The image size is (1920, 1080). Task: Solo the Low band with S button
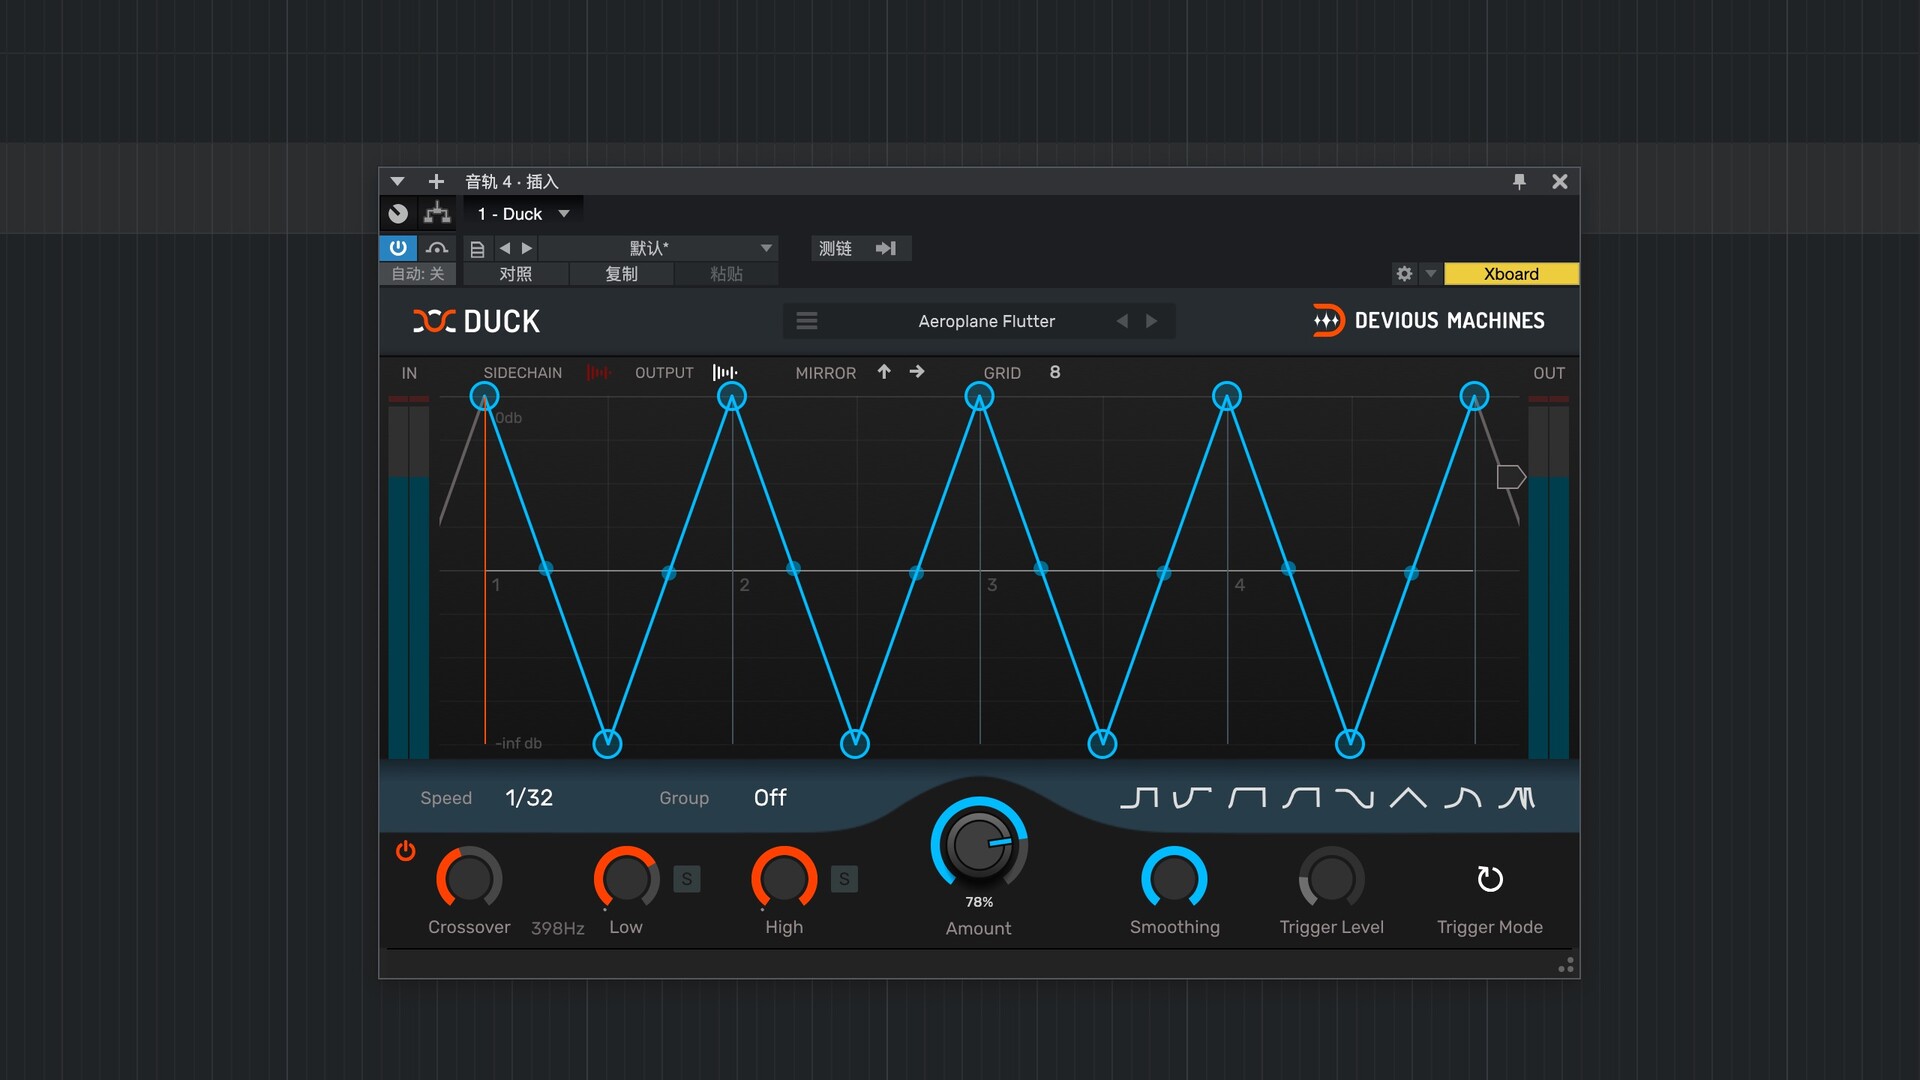687,879
